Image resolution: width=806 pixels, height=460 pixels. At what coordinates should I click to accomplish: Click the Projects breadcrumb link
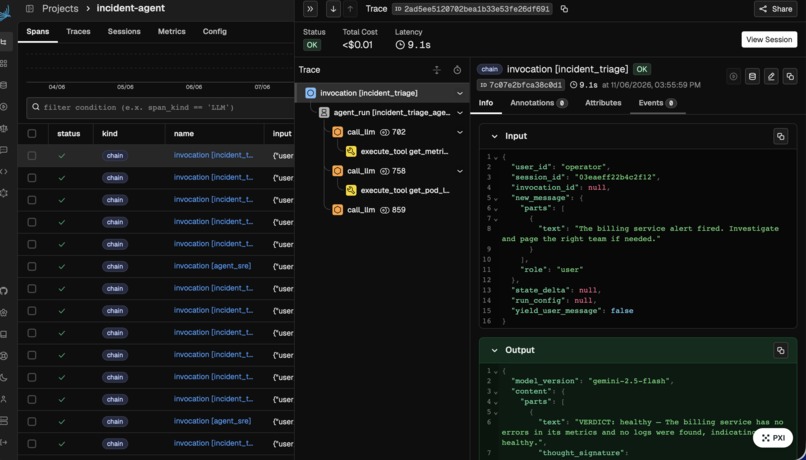(60, 9)
